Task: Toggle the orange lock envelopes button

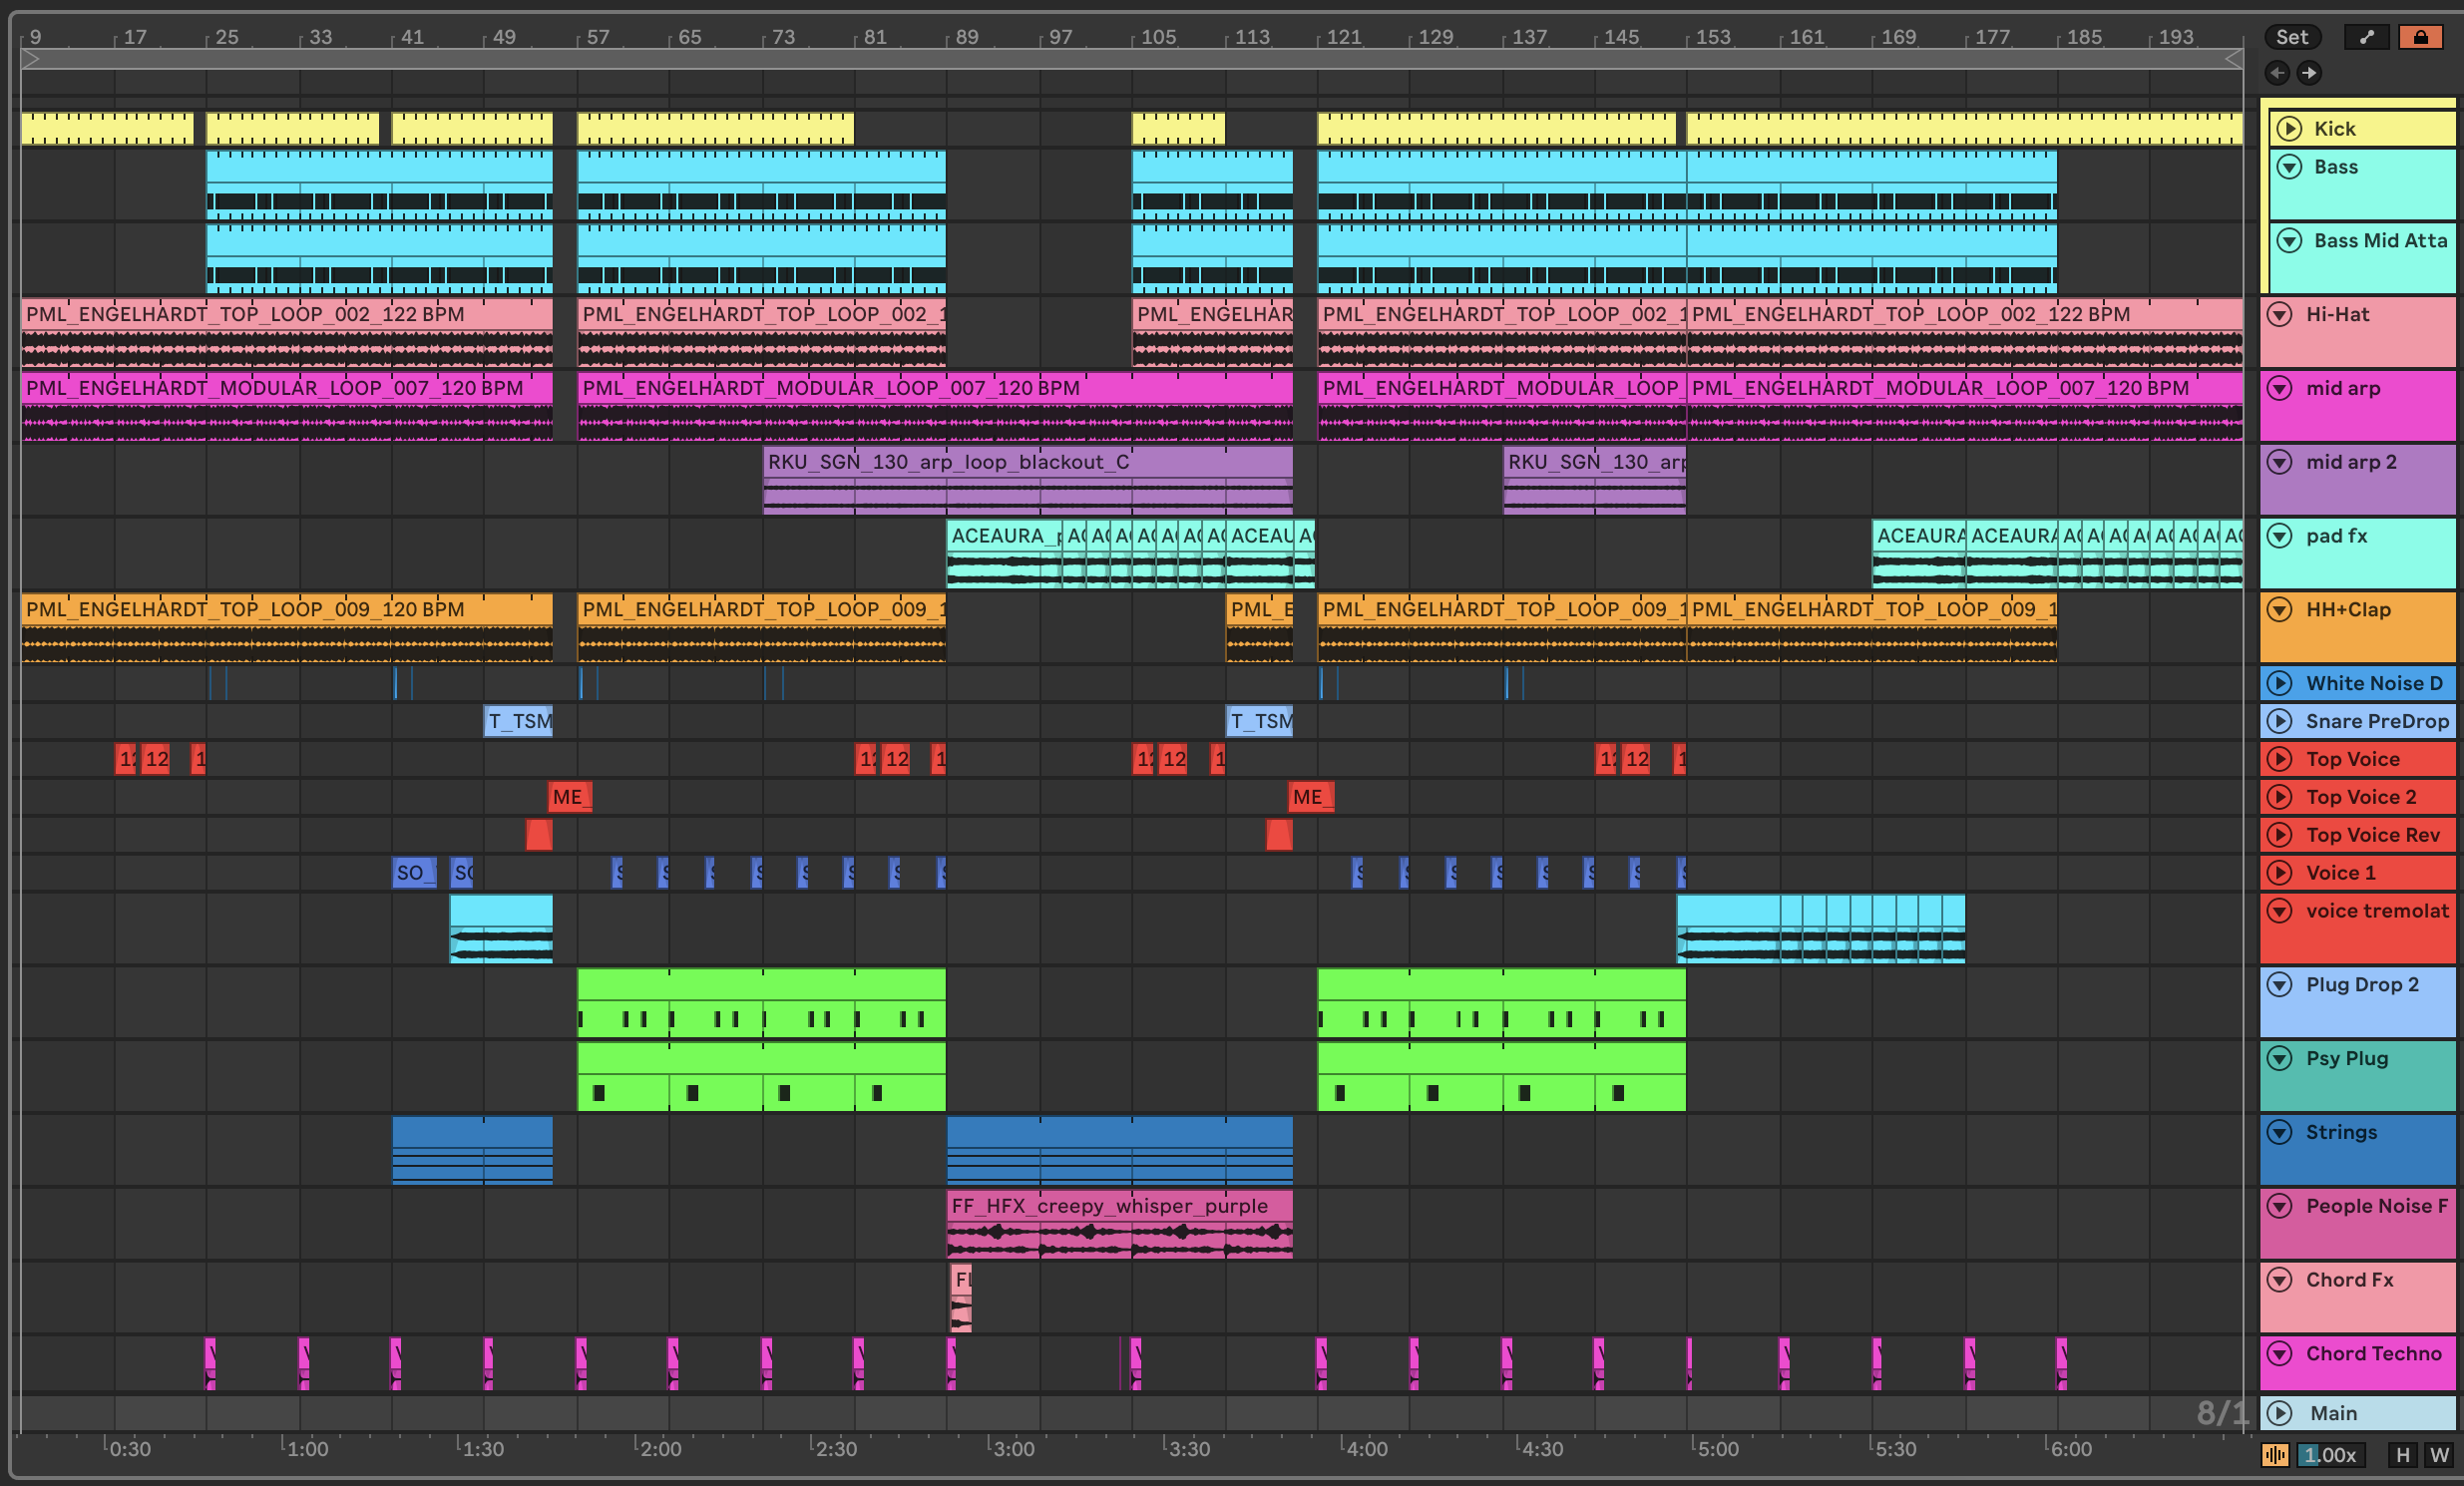Action: tap(2420, 37)
